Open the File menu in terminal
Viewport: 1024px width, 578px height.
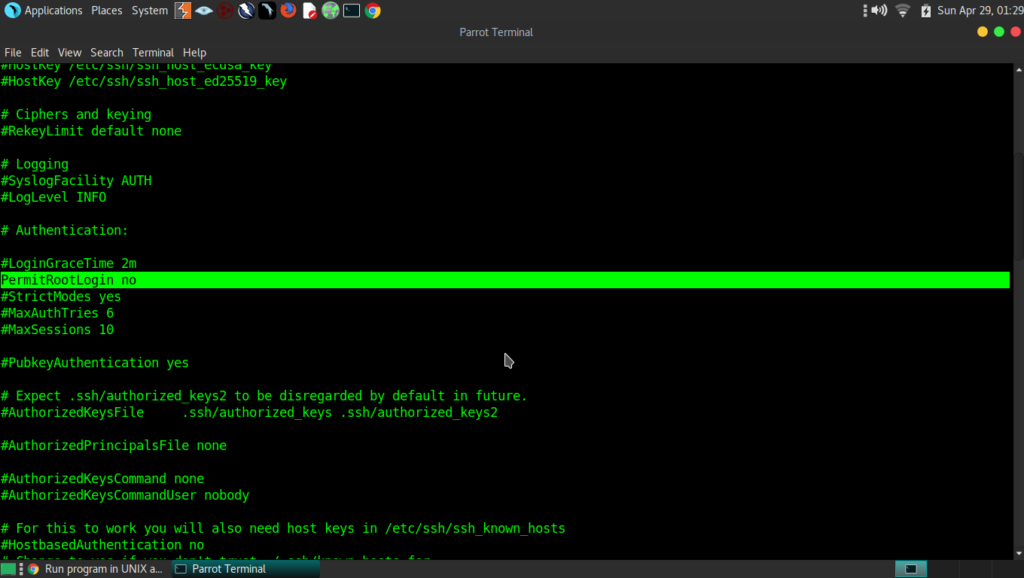pos(13,52)
